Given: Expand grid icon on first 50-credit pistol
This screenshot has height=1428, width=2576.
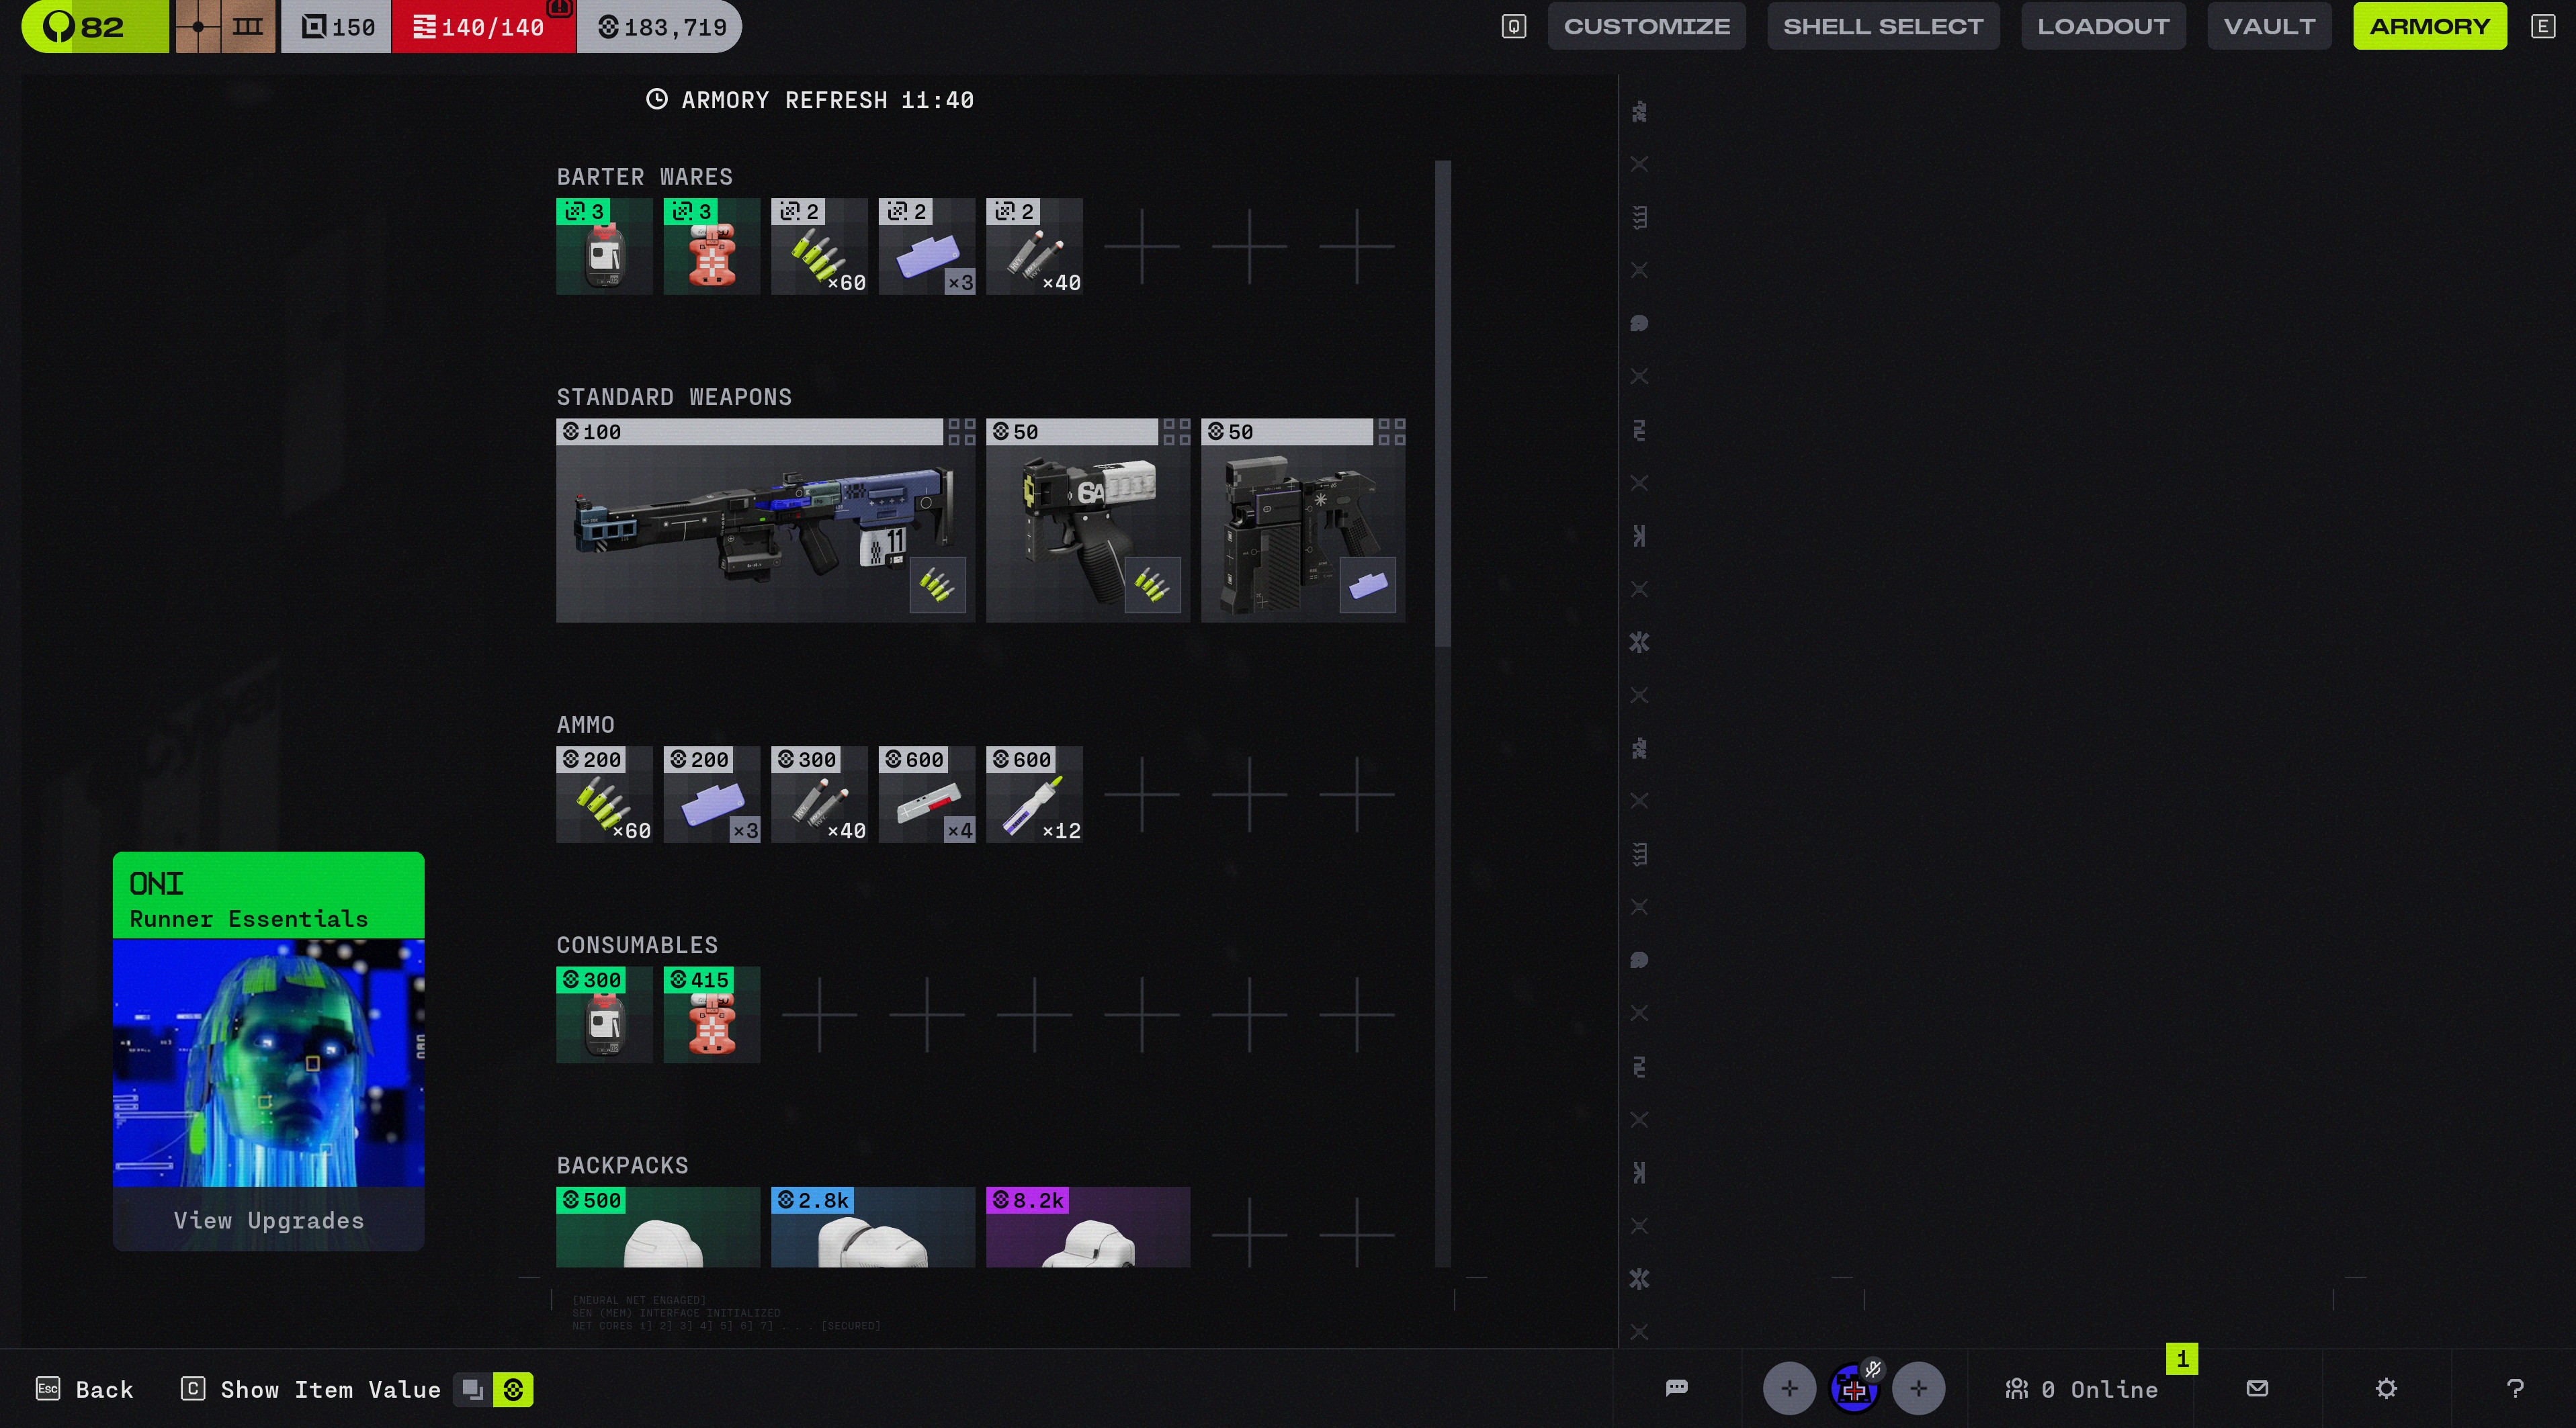Looking at the screenshot, I should pos(1176,432).
